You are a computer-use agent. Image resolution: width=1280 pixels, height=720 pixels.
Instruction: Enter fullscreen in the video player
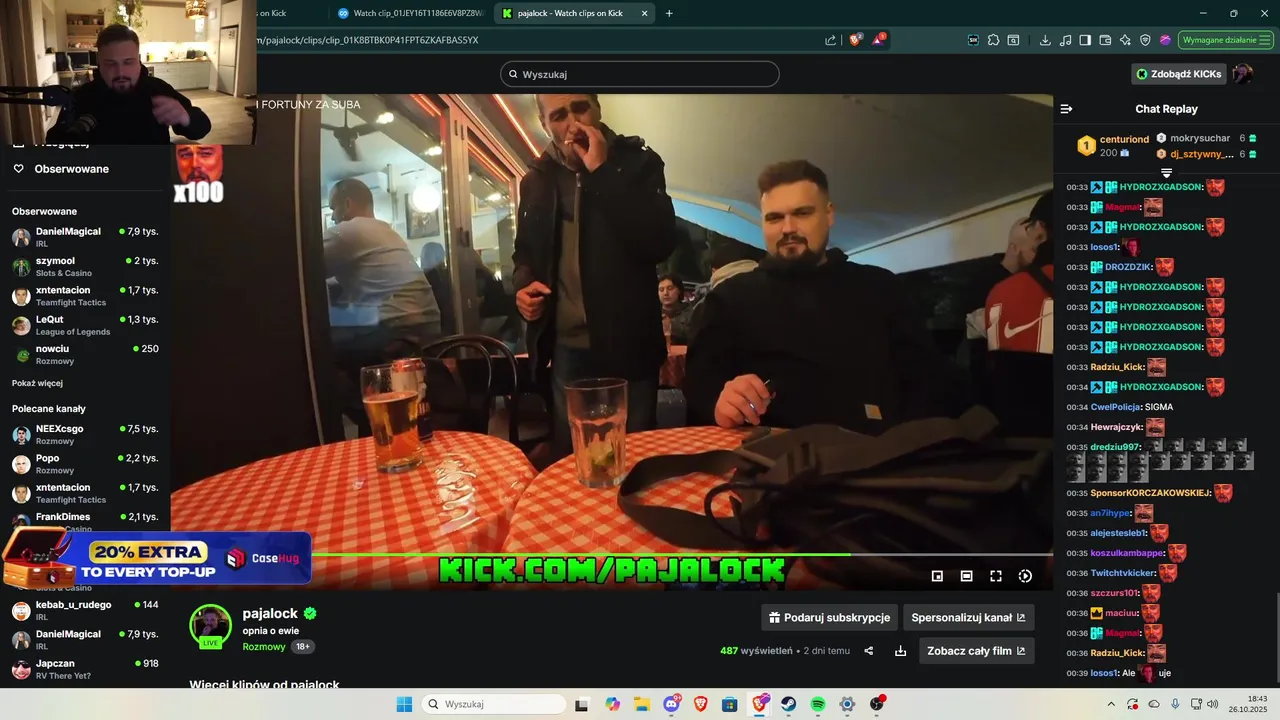pyautogui.click(x=996, y=576)
